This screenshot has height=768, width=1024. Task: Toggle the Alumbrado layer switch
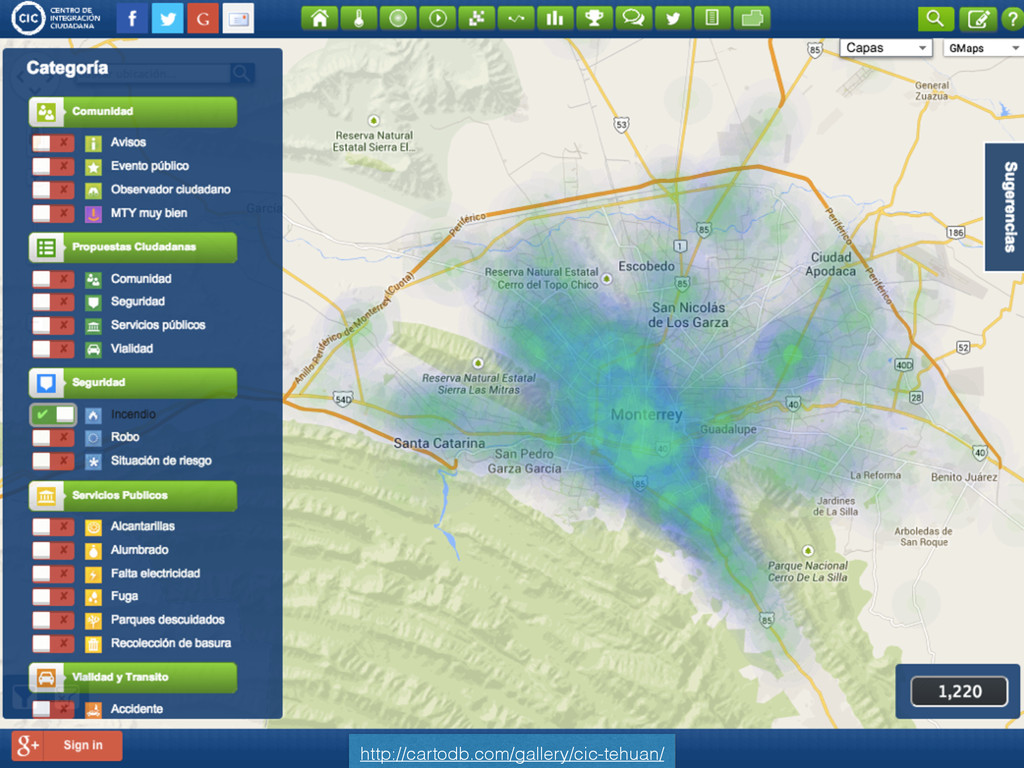click(x=53, y=551)
